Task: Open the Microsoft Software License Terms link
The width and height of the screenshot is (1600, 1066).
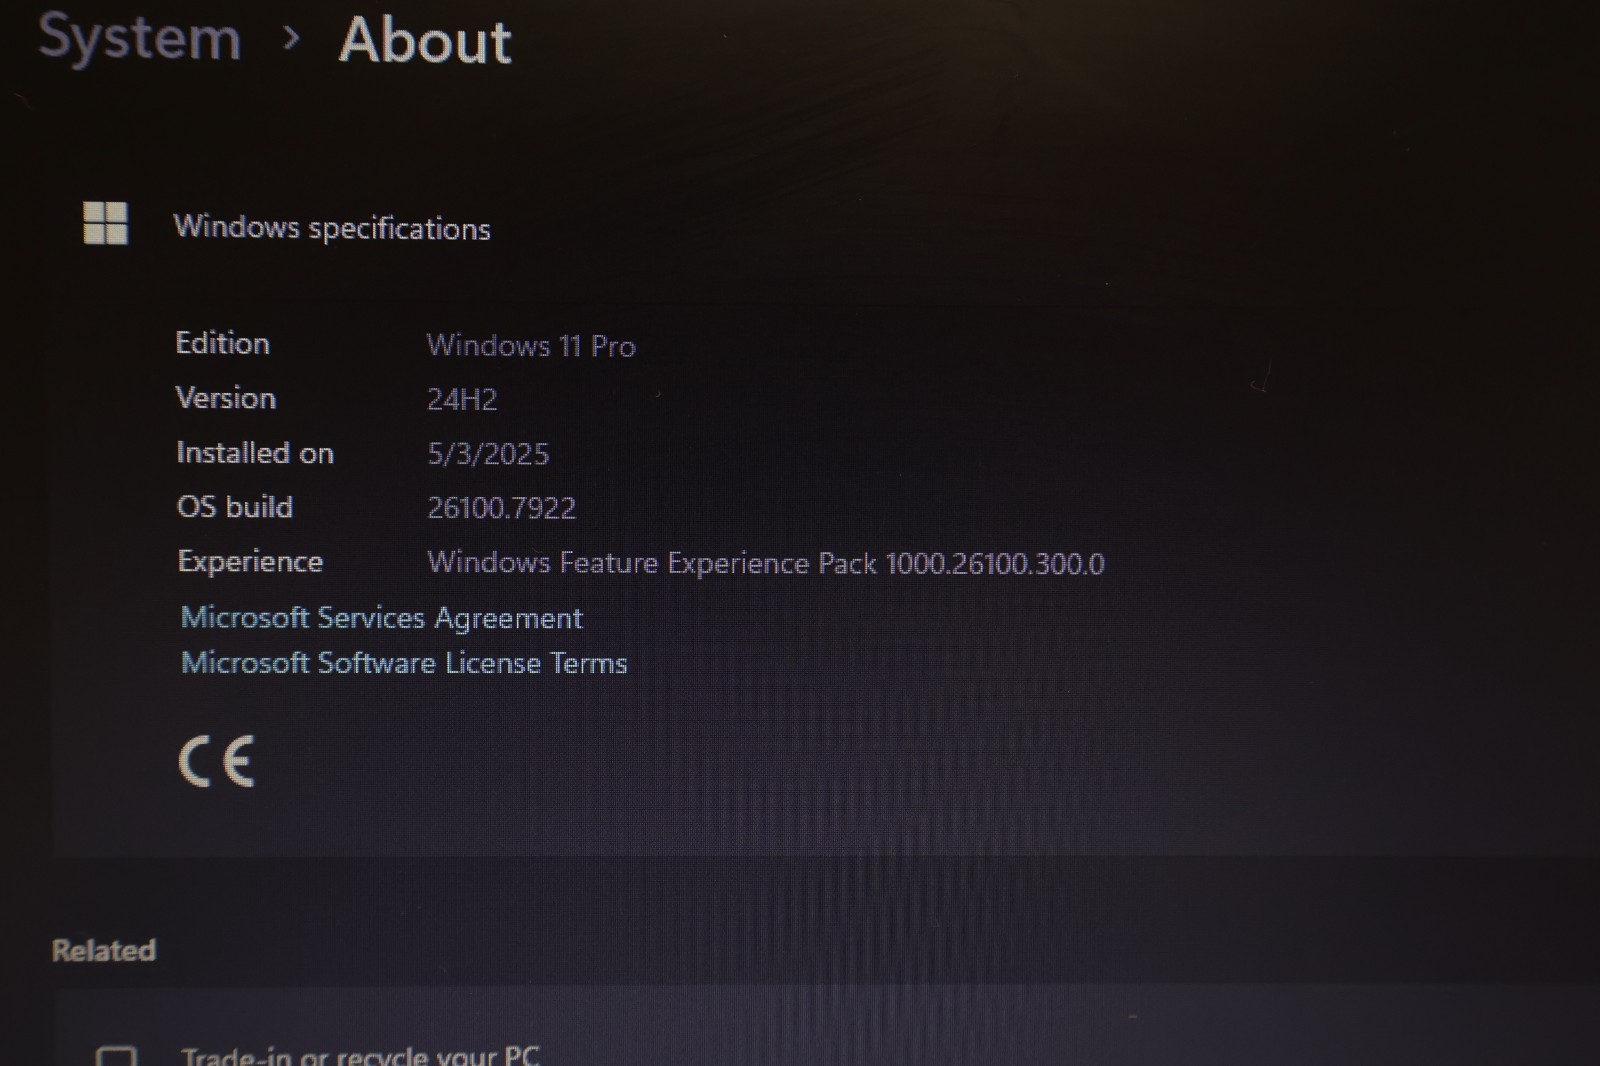Action: click(x=404, y=663)
